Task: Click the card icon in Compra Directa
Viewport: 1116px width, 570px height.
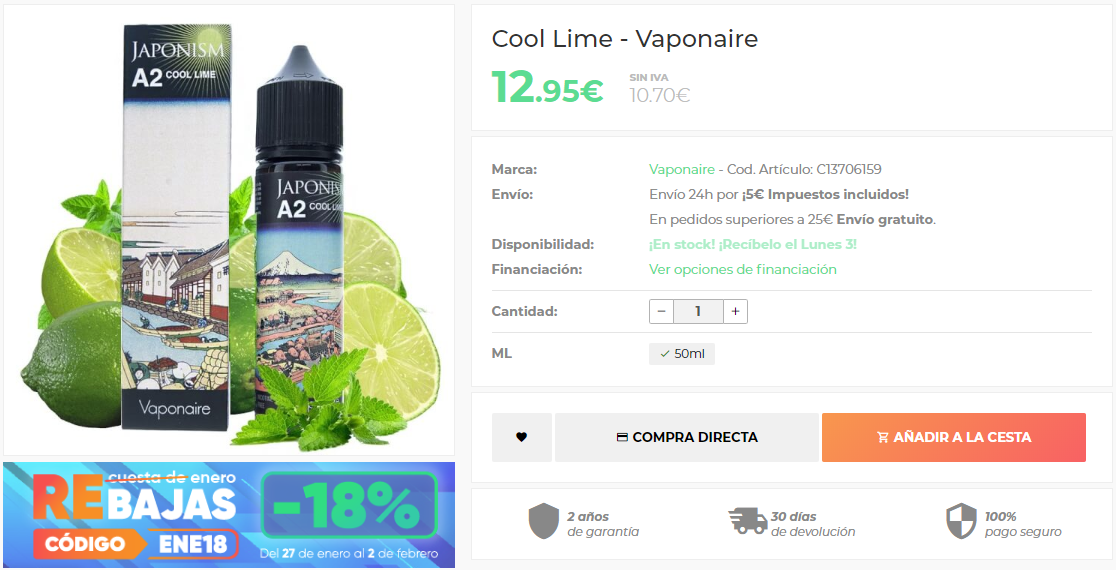Action: 622,438
